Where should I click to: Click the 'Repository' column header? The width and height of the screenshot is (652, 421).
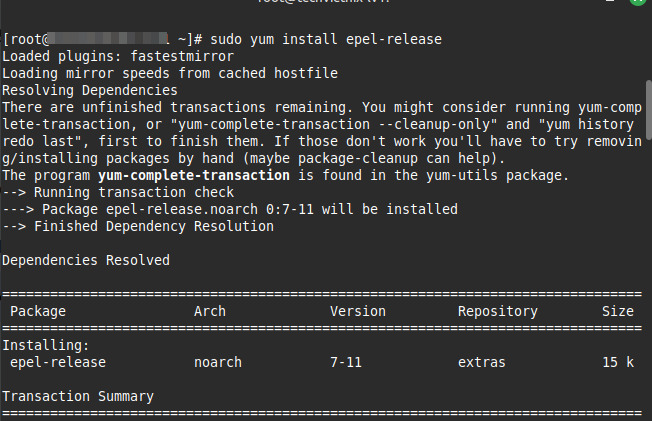click(x=498, y=312)
